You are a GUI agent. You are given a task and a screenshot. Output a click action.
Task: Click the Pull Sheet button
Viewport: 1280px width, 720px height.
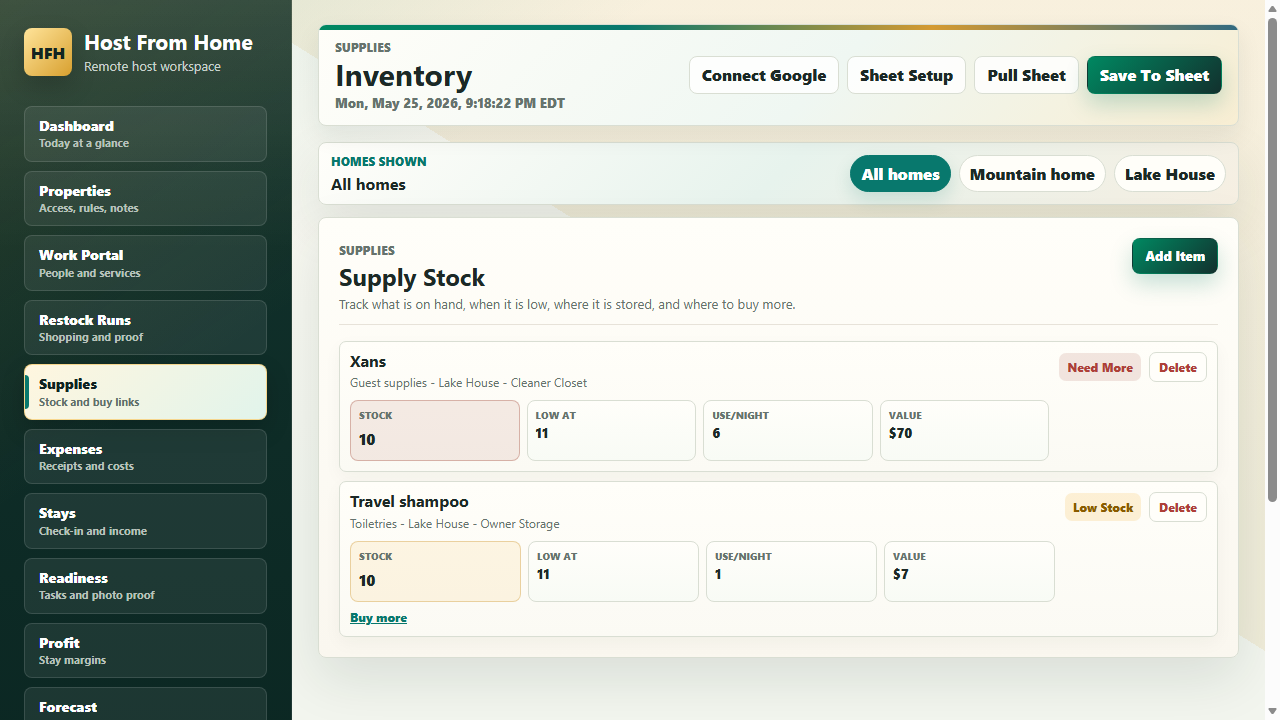(1026, 75)
